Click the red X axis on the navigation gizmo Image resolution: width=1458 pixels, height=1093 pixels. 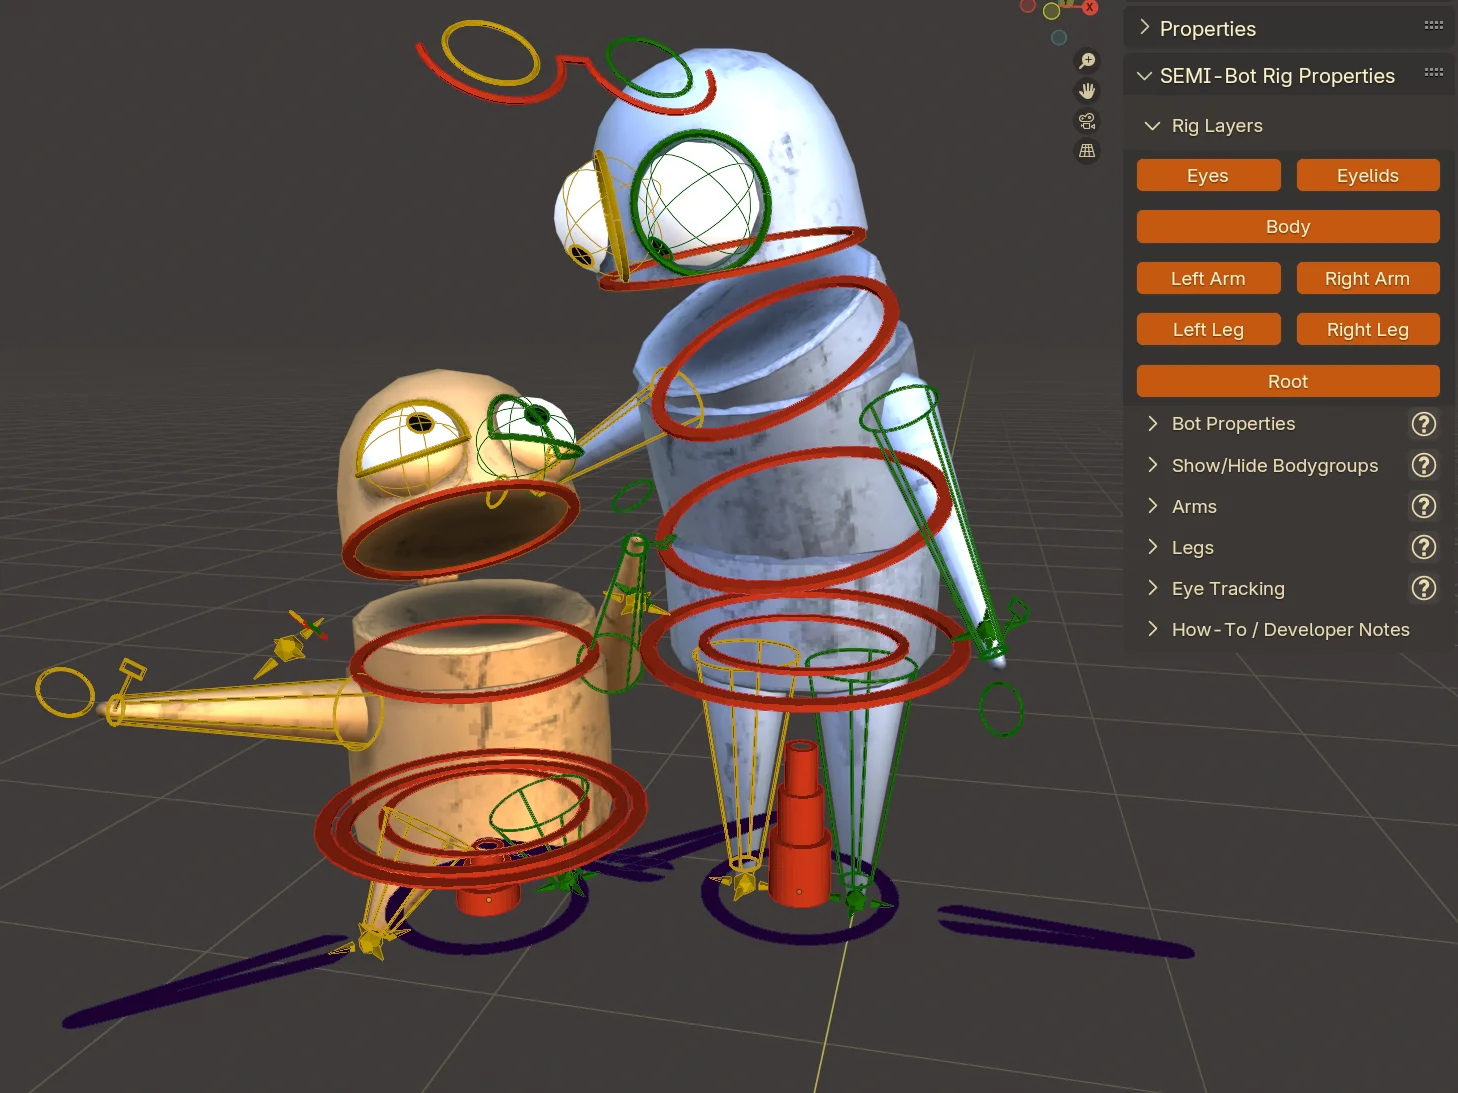[1089, 7]
